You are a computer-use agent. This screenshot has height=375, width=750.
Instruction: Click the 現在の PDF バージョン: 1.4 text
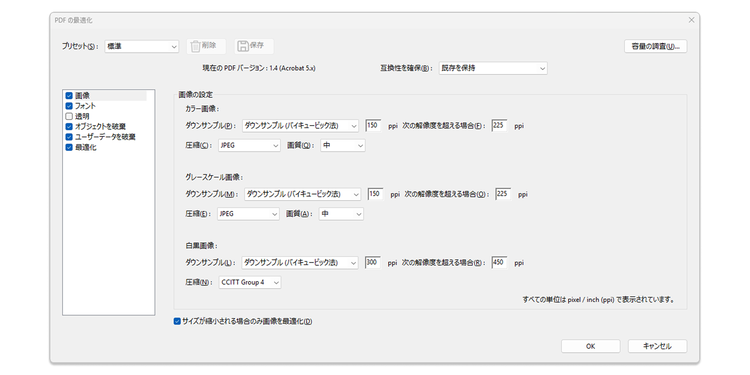tap(259, 68)
